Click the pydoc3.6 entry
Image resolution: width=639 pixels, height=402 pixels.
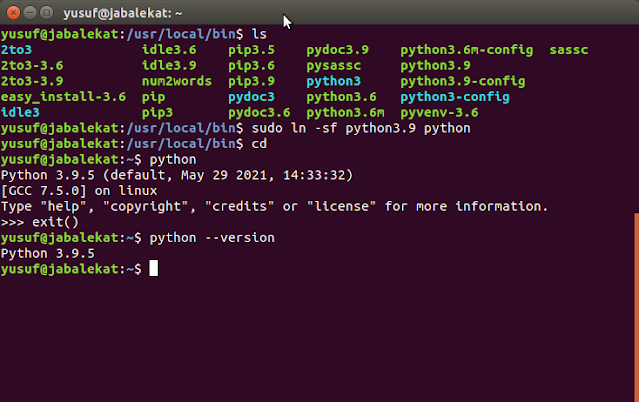click(x=259, y=113)
